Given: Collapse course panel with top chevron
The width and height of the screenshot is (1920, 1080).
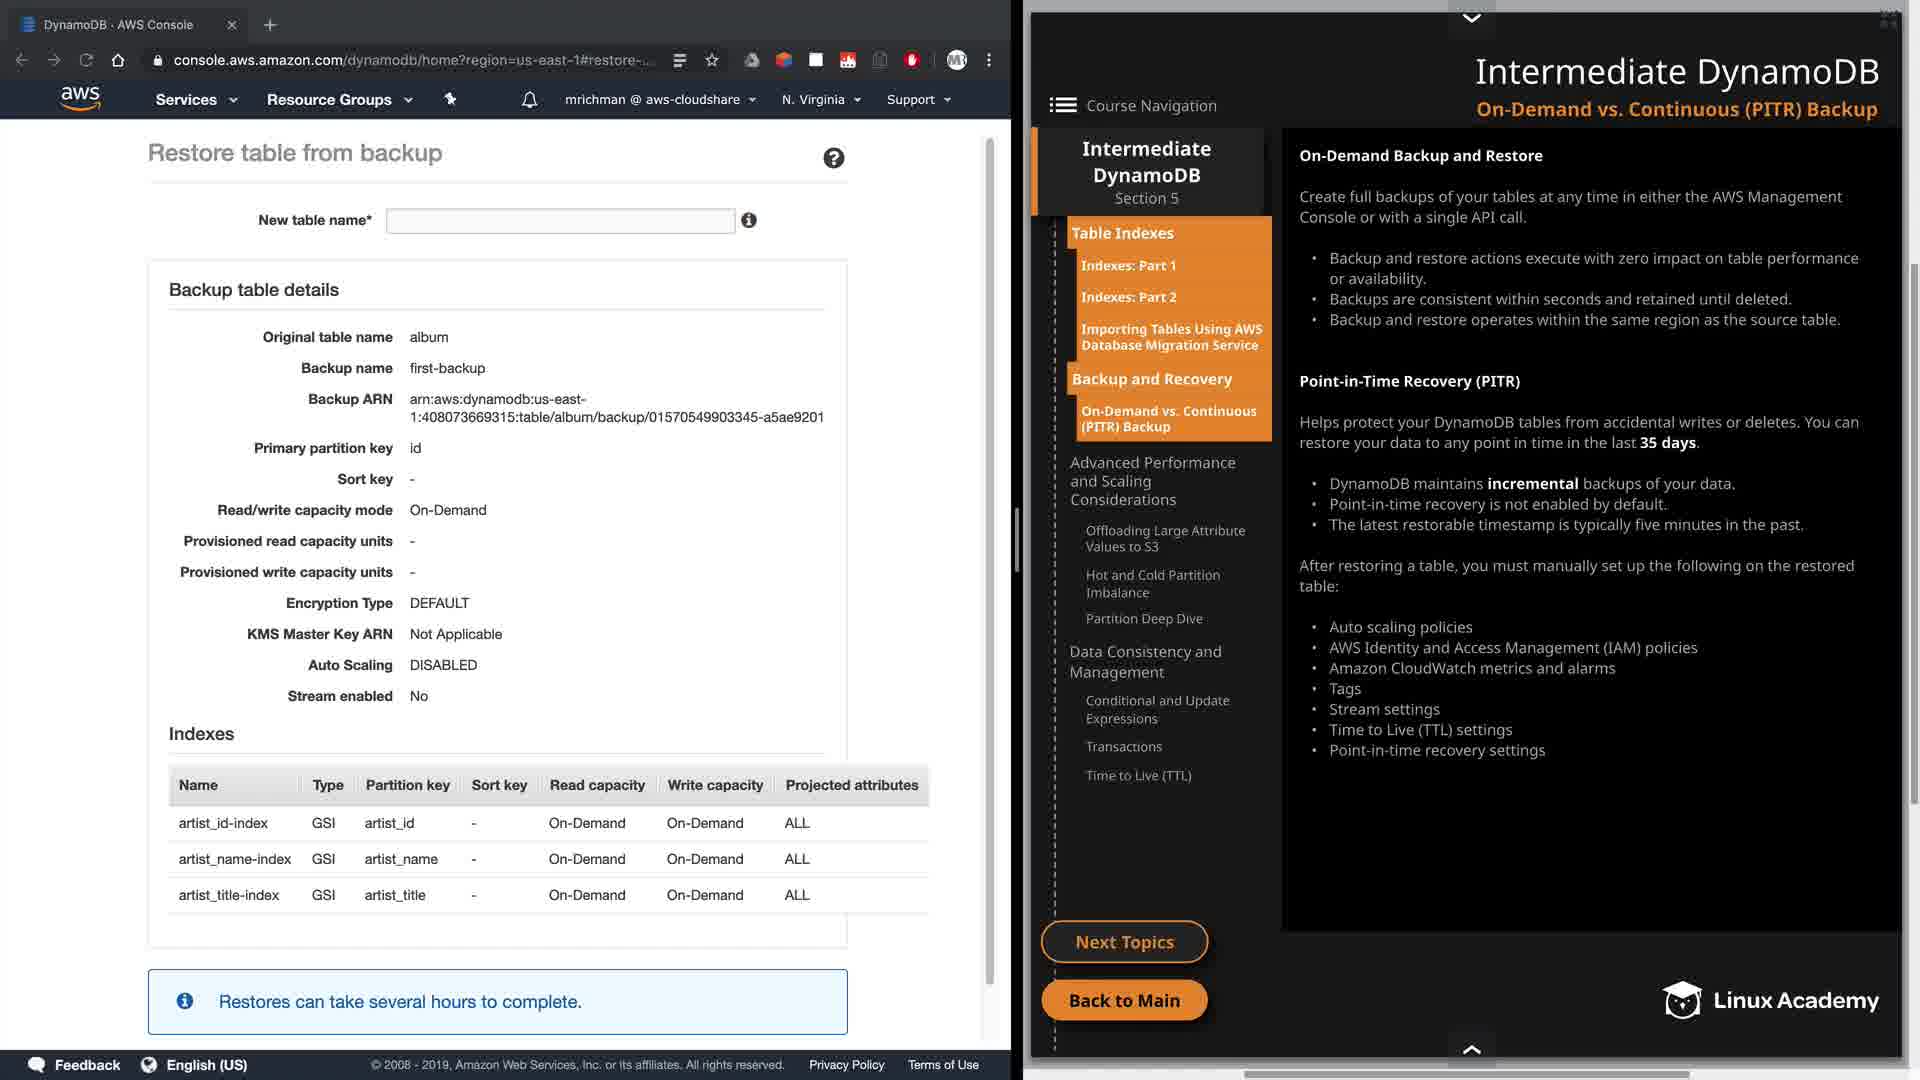Looking at the screenshot, I should click(1472, 17).
